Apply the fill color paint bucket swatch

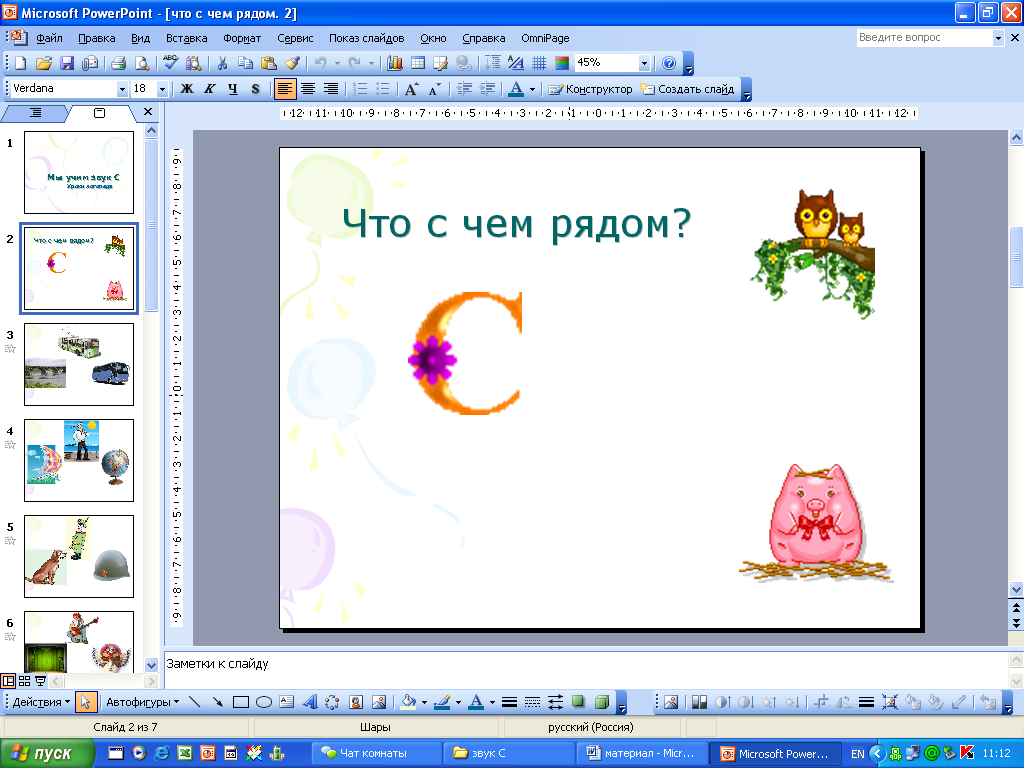pyautogui.click(x=409, y=702)
